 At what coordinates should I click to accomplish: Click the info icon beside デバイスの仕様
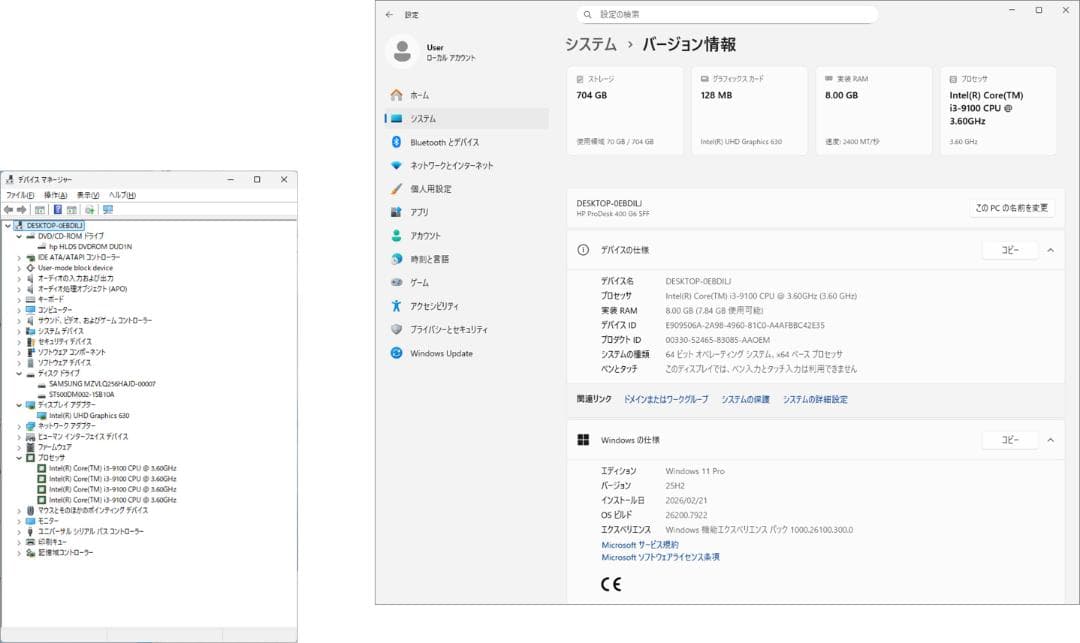[583, 250]
